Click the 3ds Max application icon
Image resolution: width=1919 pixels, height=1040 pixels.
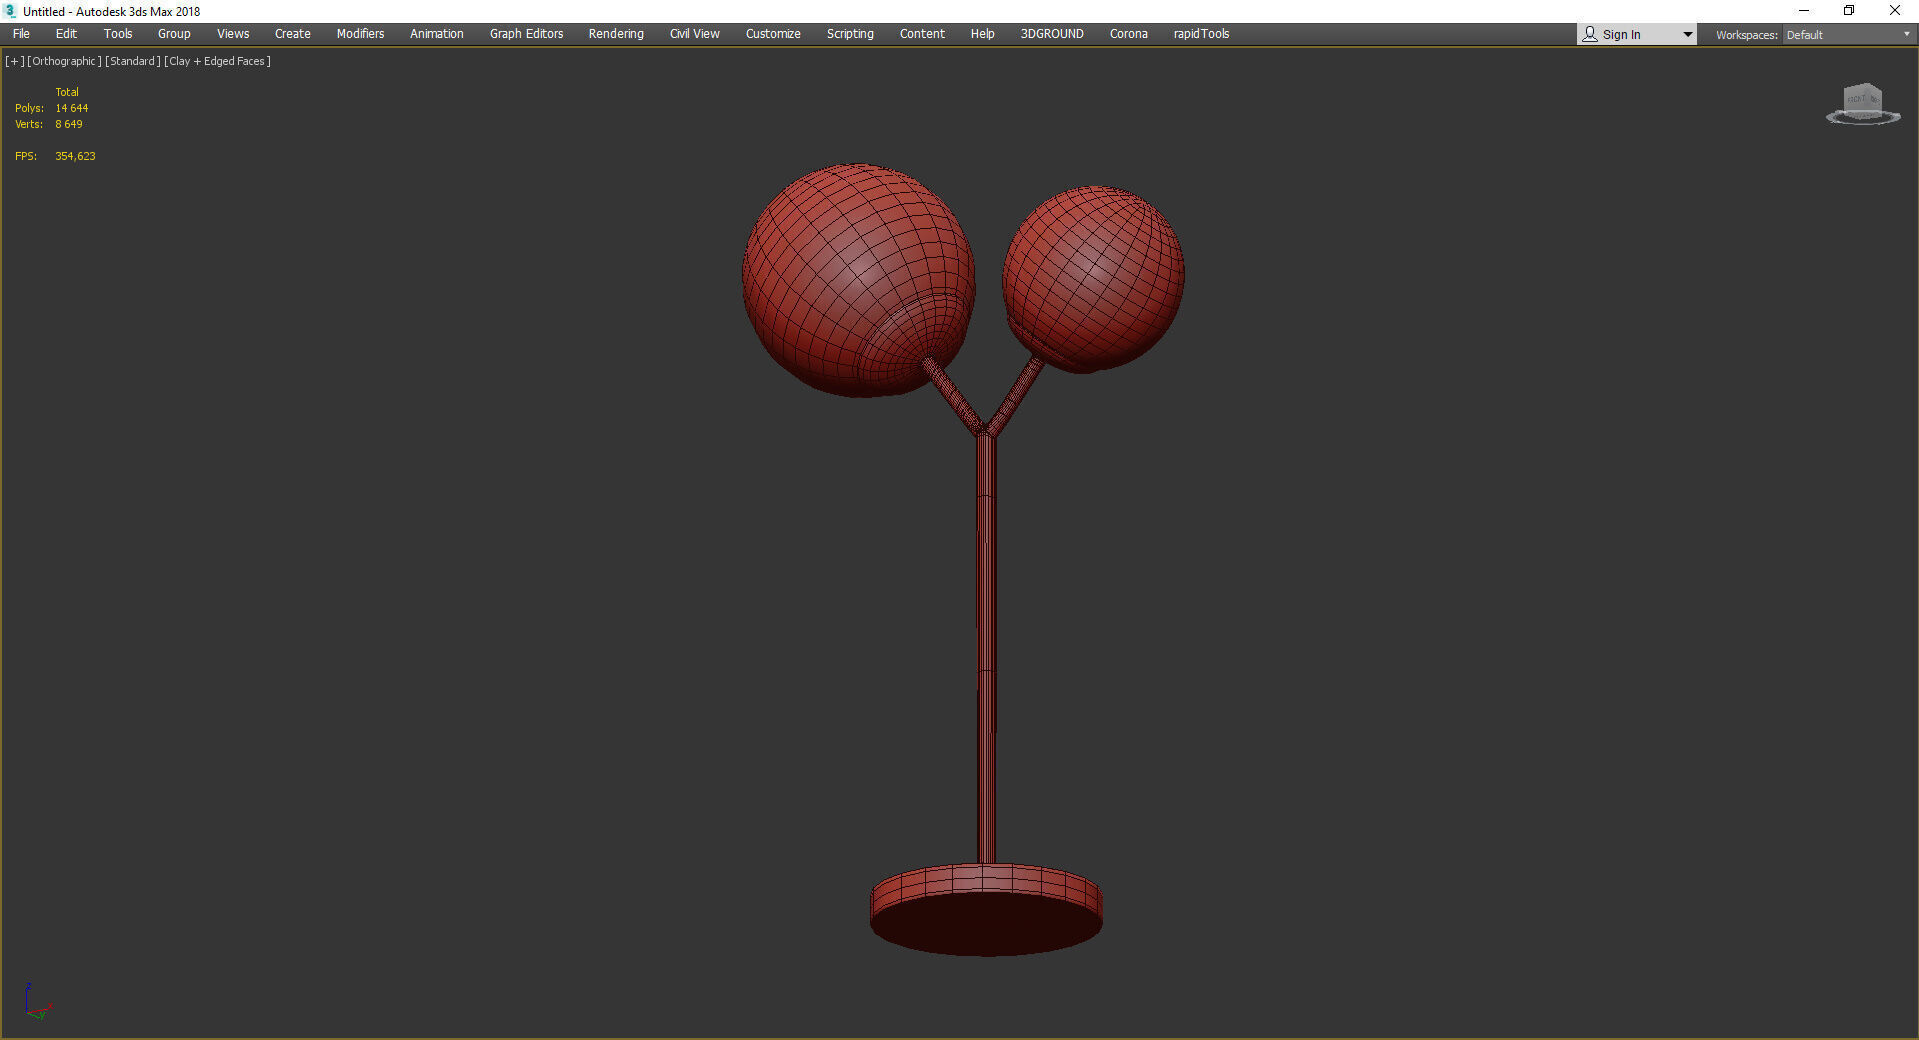[11, 11]
